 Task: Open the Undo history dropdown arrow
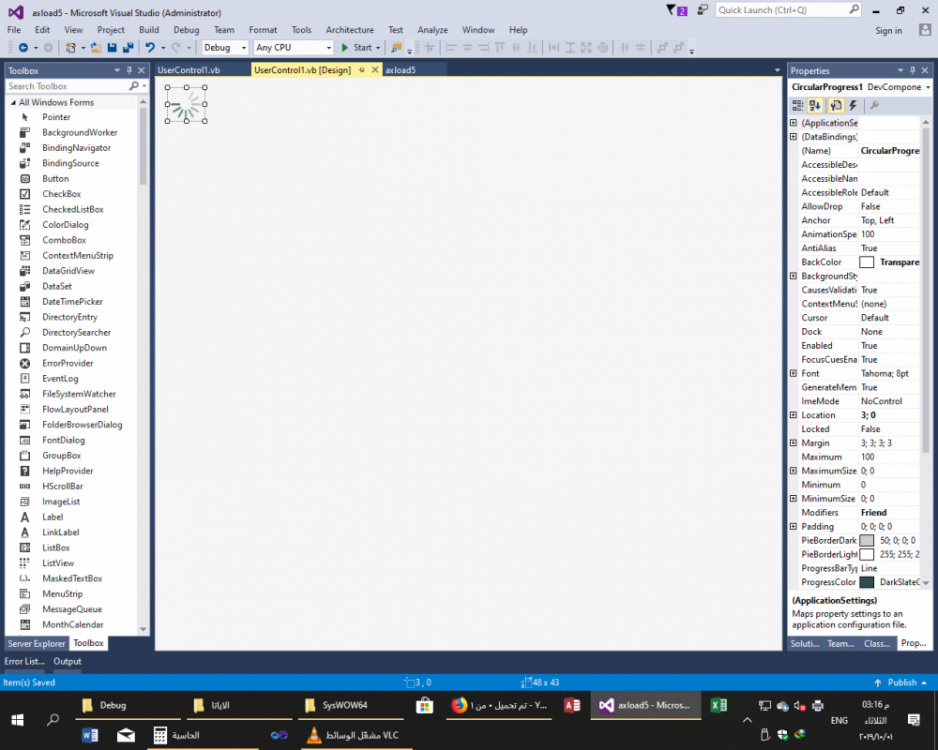pos(163,48)
